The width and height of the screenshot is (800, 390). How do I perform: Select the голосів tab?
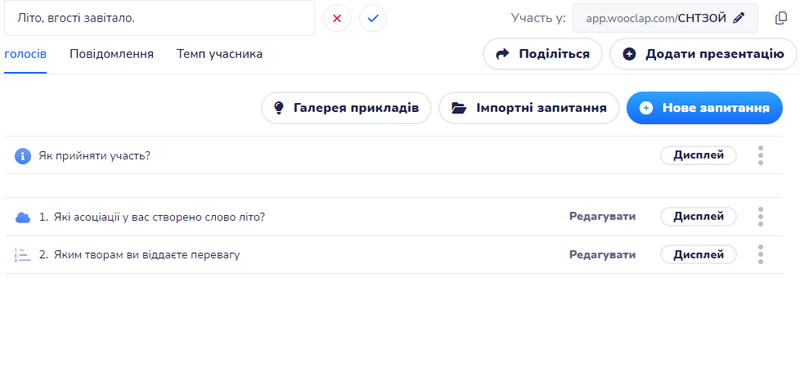26,54
